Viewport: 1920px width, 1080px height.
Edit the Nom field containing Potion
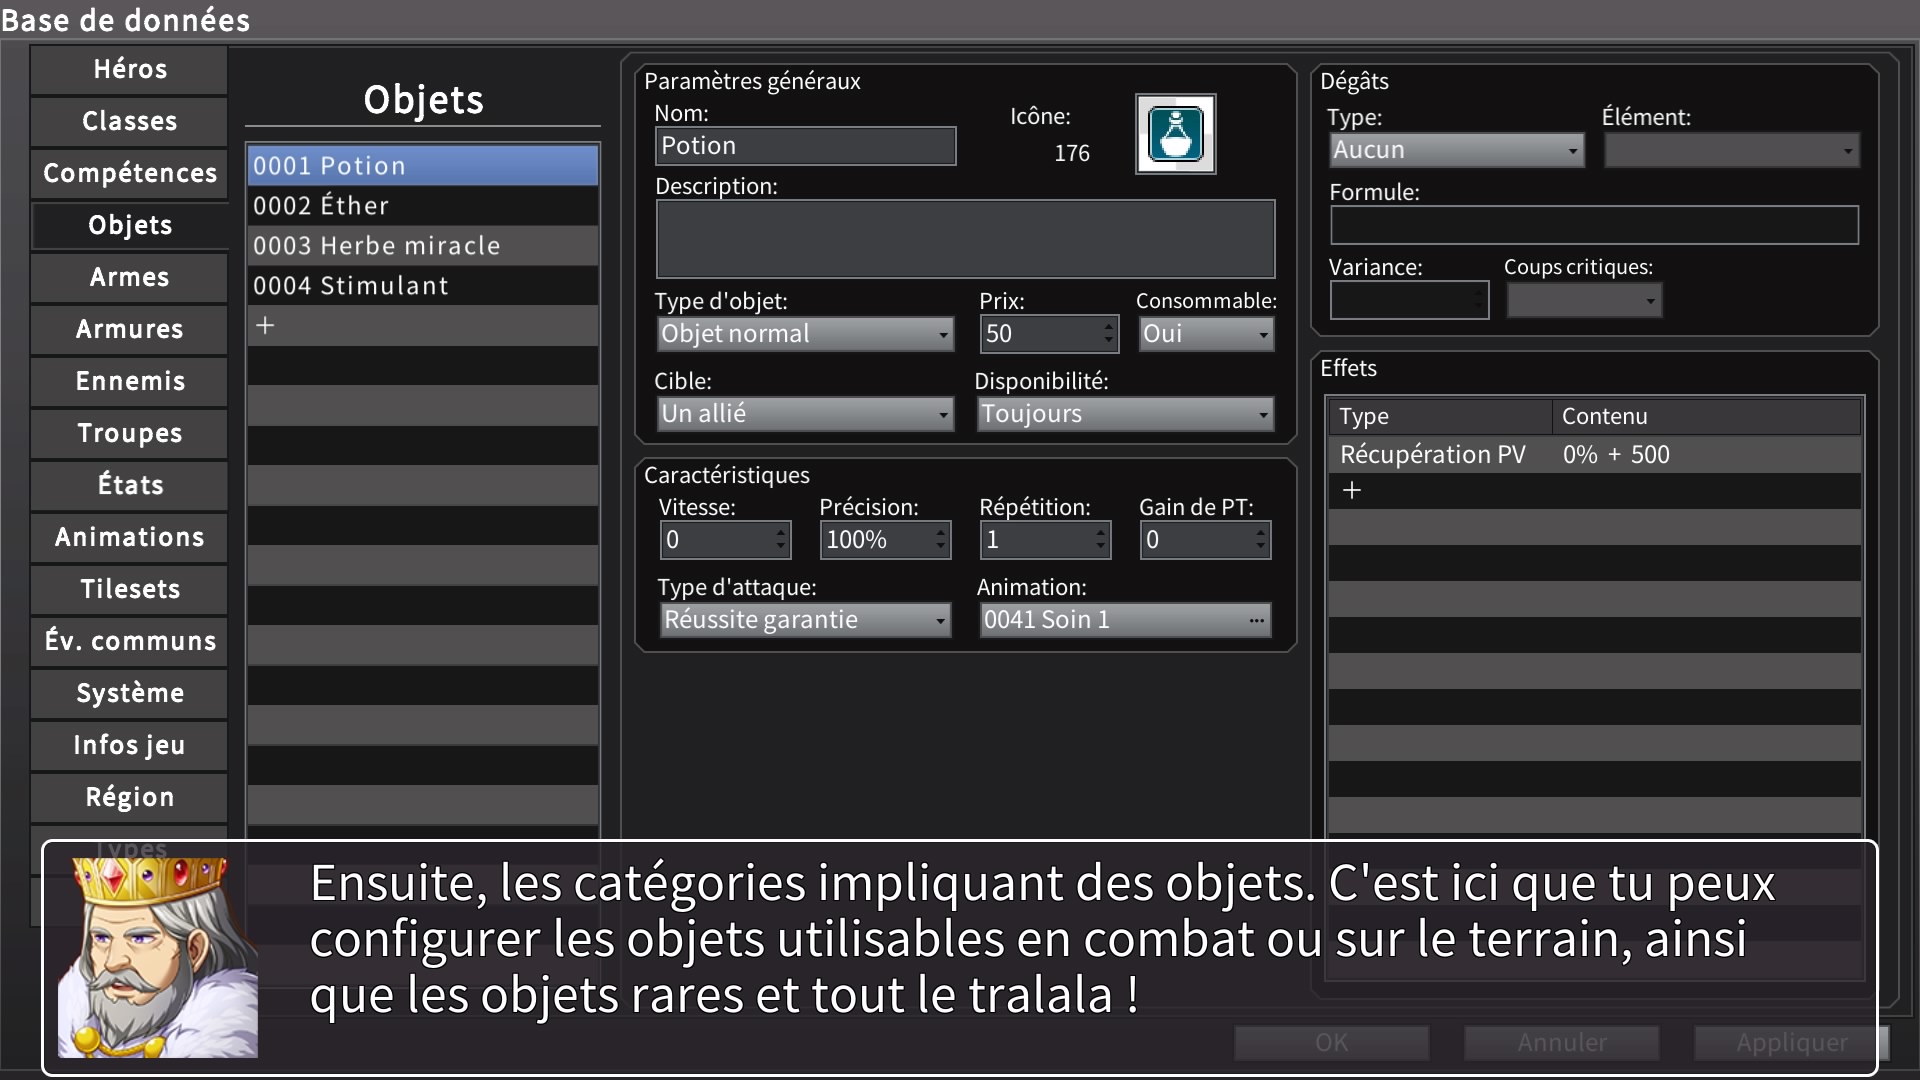click(806, 146)
